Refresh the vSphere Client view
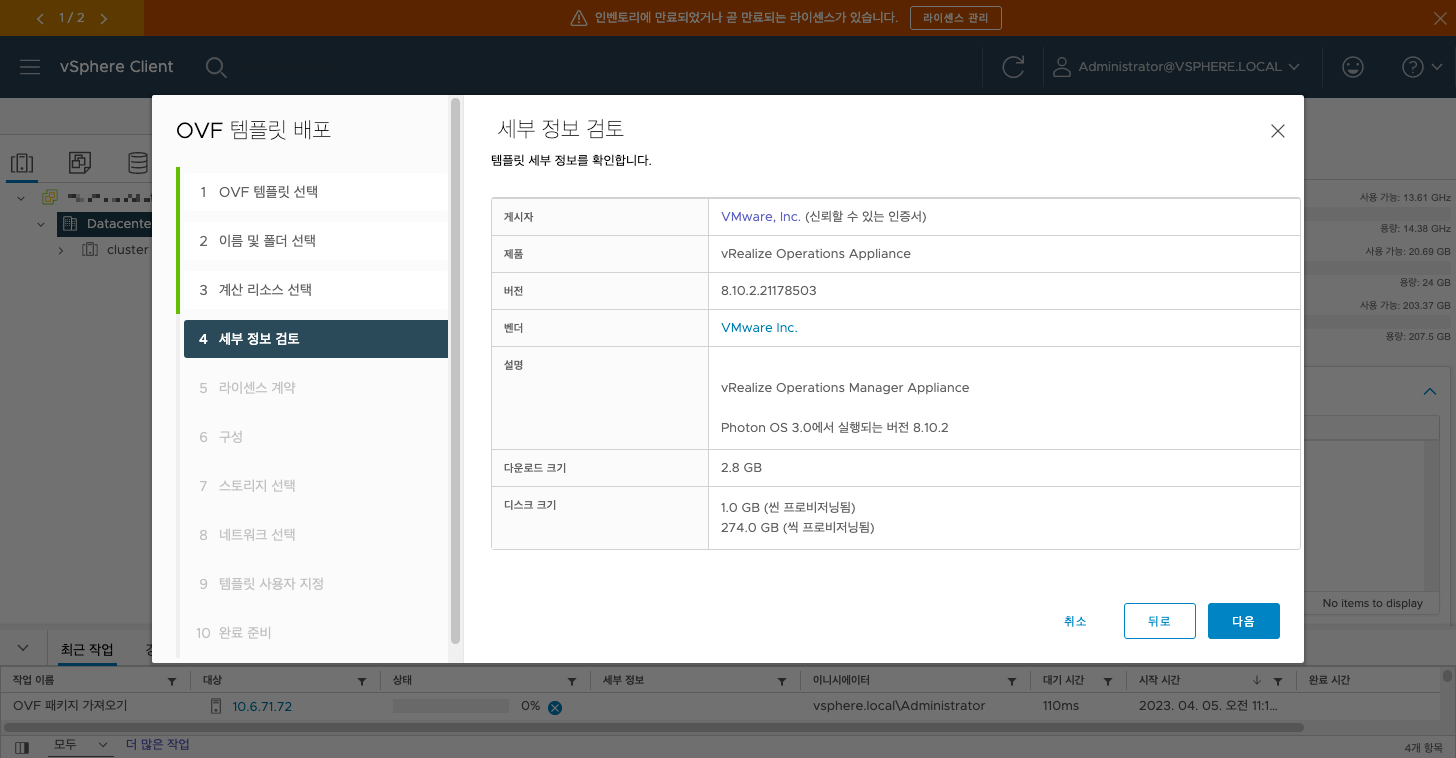This screenshot has width=1456, height=758. (x=1013, y=67)
